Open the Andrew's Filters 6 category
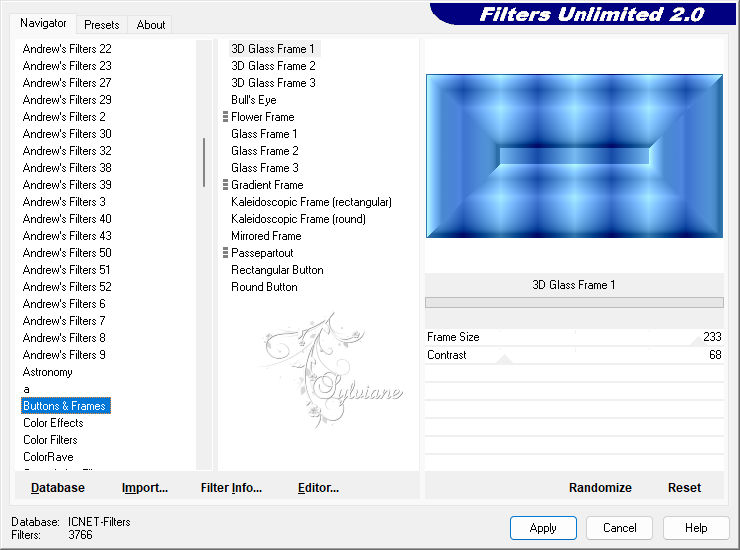The width and height of the screenshot is (740, 550). (x=64, y=304)
